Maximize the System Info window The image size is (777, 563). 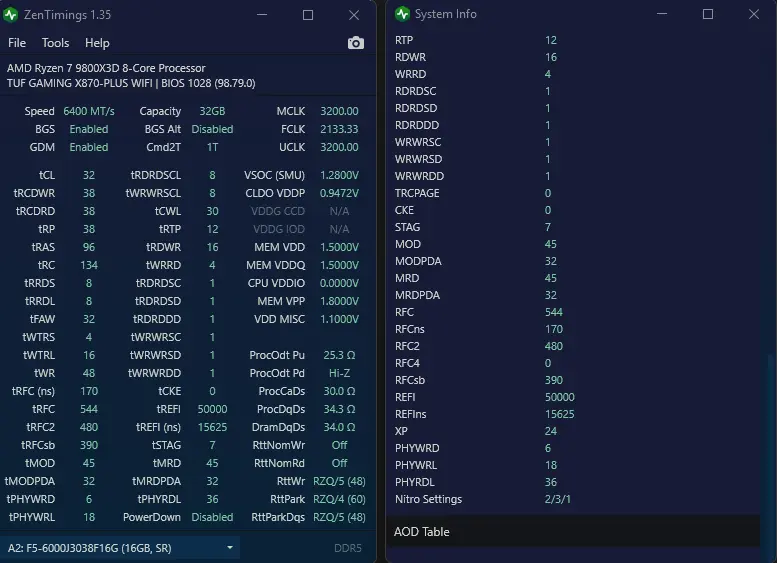(x=708, y=14)
